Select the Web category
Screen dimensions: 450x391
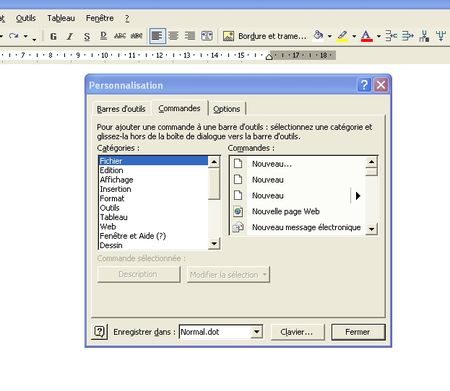click(154, 227)
